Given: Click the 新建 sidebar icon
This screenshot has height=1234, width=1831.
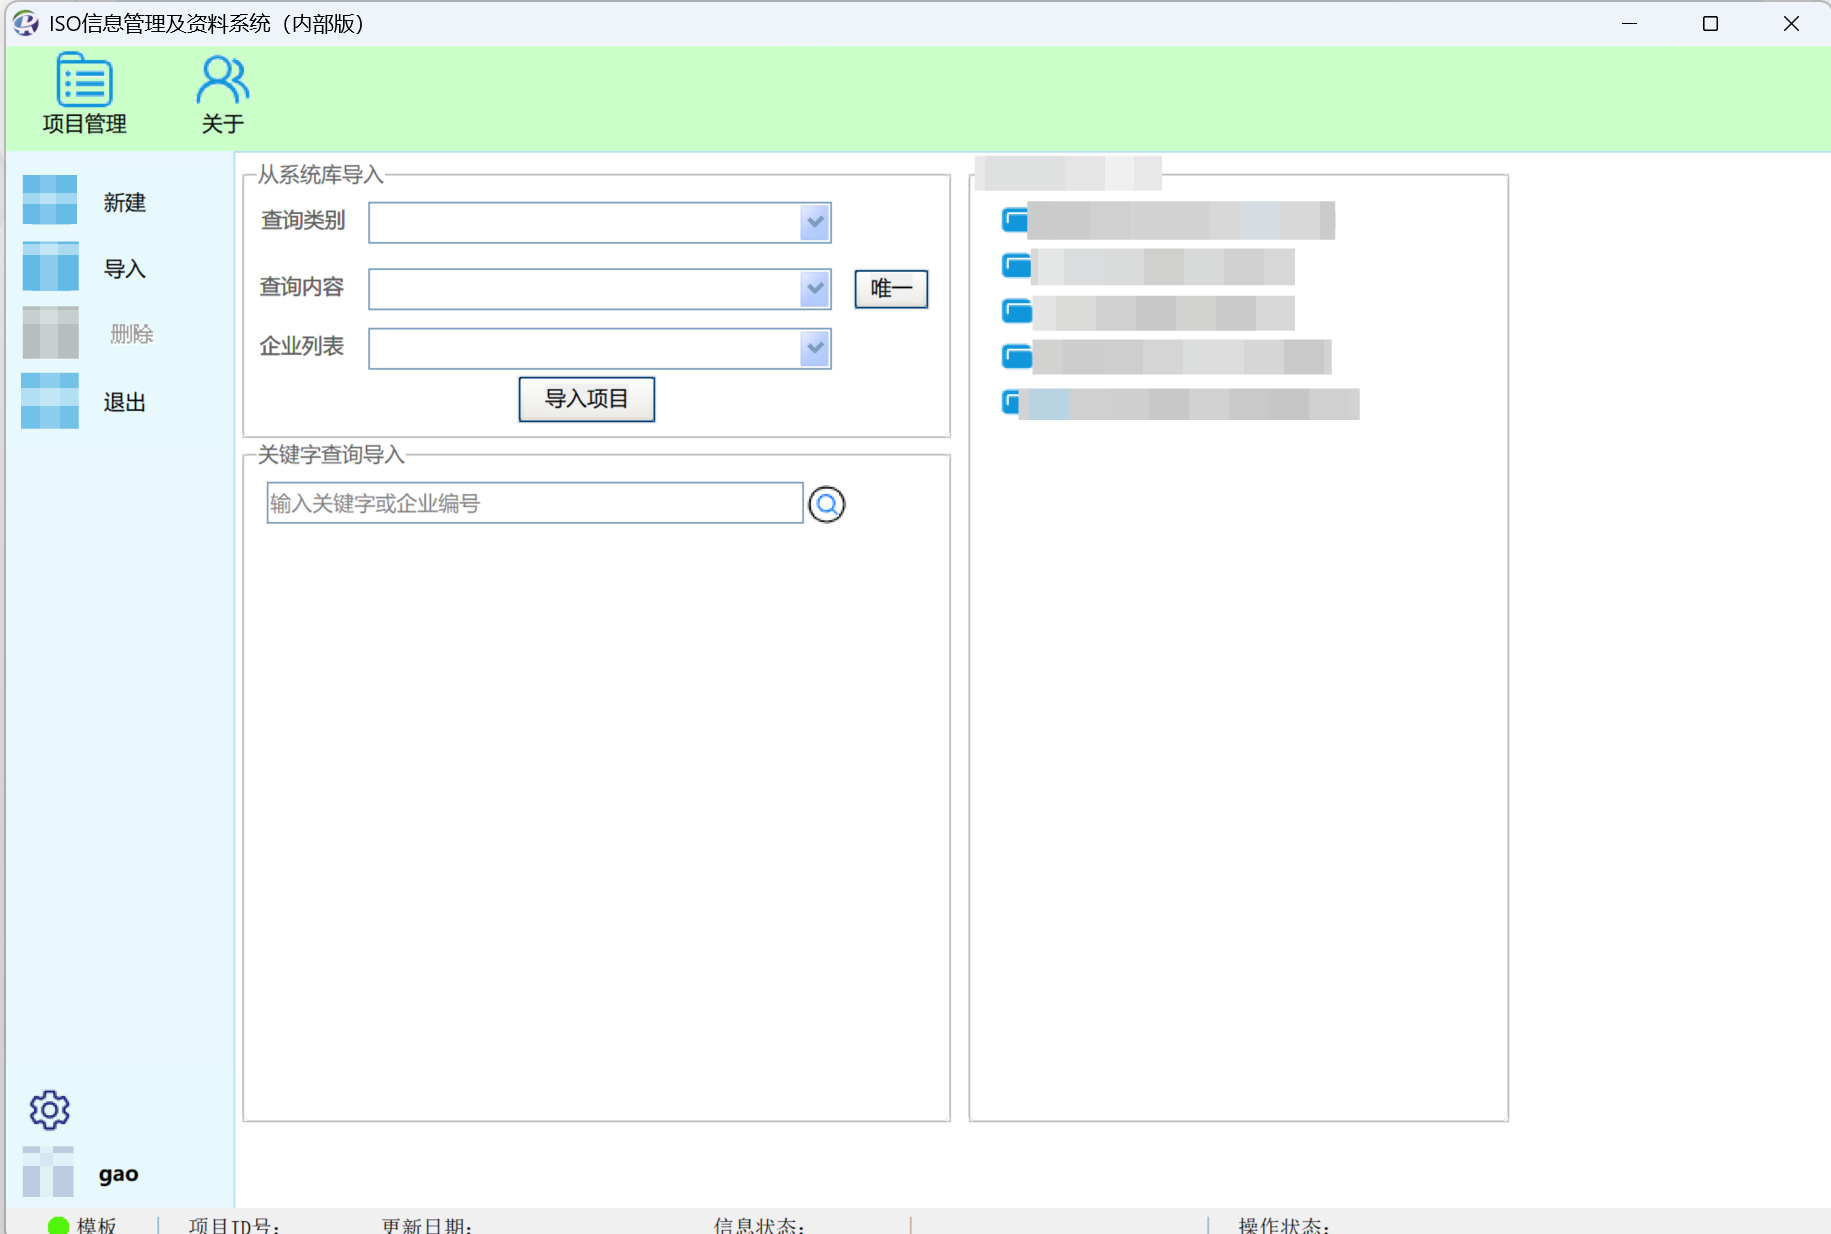Looking at the screenshot, I should [x=50, y=201].
